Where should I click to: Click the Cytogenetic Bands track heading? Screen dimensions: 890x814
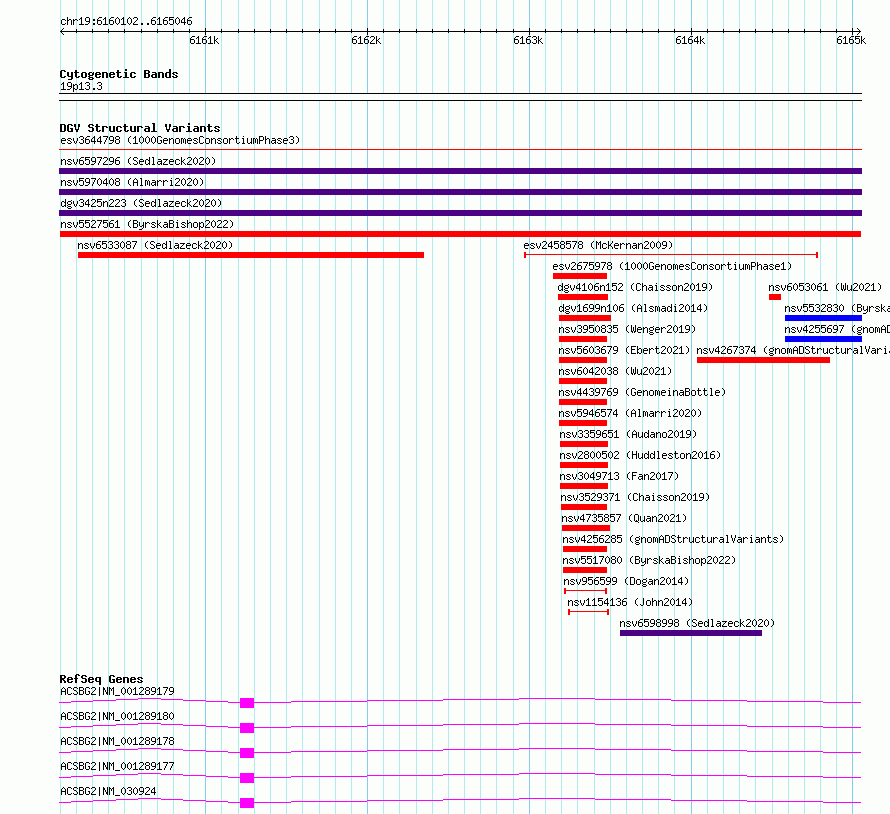119,74
